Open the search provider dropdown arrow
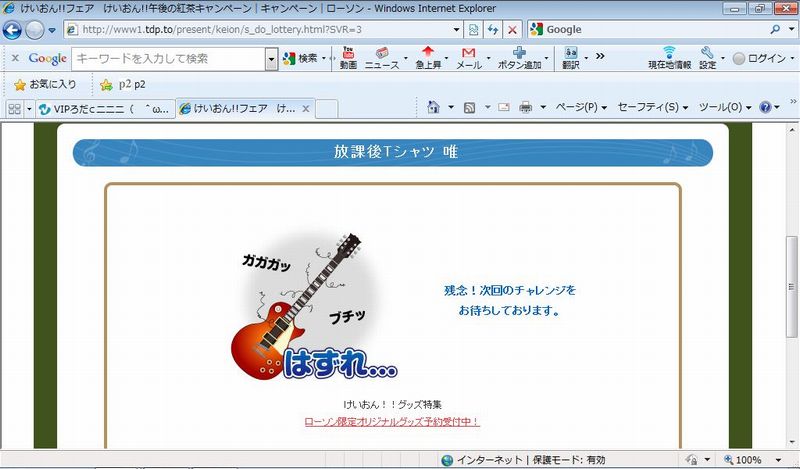Viewport: 800px width, 469px height. click(x=791, y=30)
